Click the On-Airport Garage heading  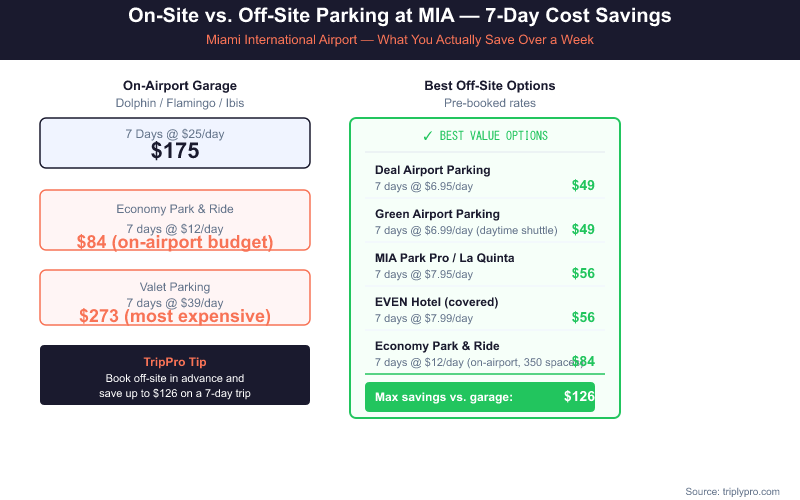tap(180, 86)
